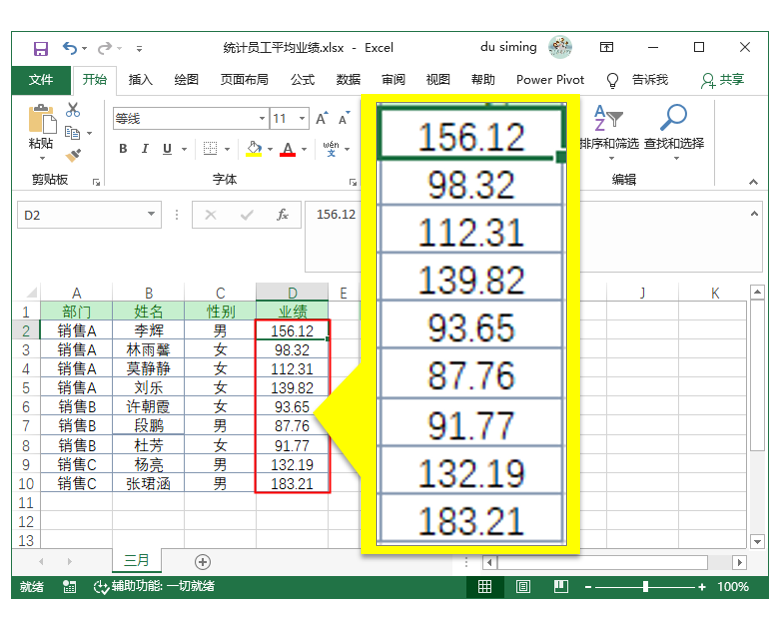Click the yellow fill color swatch
Image resolution: width=780 pixels, height=642 pixels.
click(x=254, y=155)
